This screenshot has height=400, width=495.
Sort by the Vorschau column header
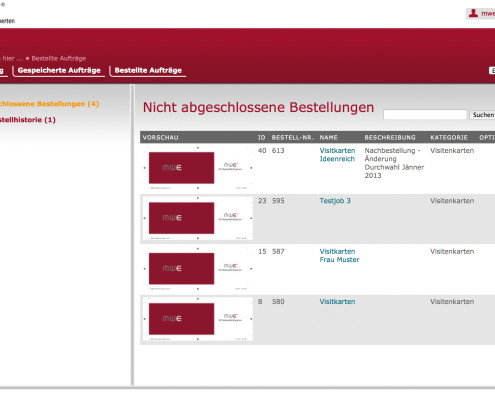[x=160, y=137]
